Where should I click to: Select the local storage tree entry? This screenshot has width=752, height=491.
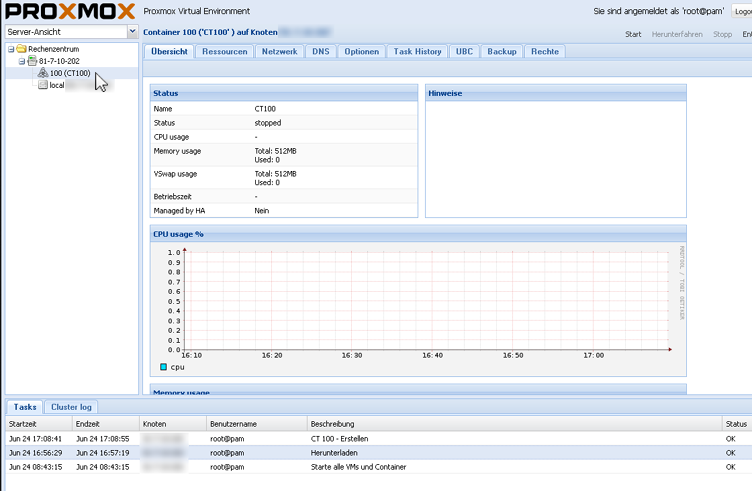point(57,85)
